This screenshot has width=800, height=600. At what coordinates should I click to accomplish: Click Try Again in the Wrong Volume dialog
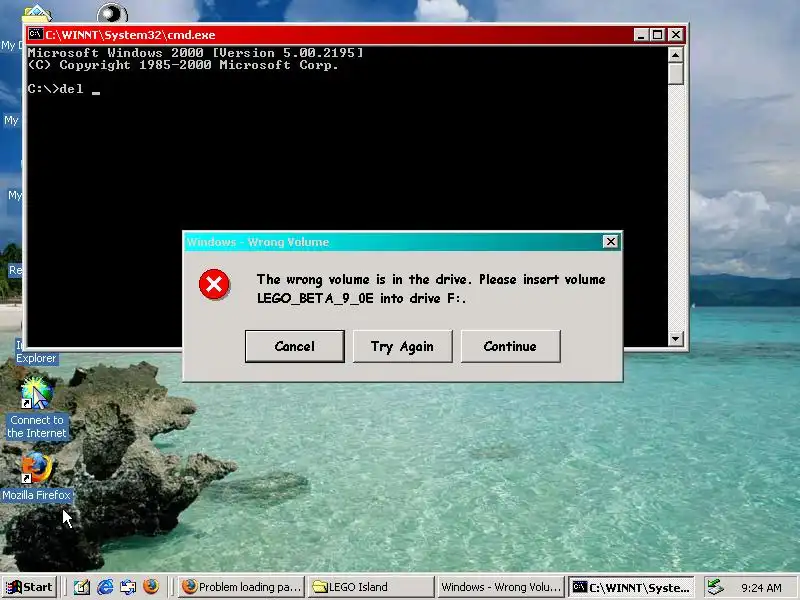point(403,346)
